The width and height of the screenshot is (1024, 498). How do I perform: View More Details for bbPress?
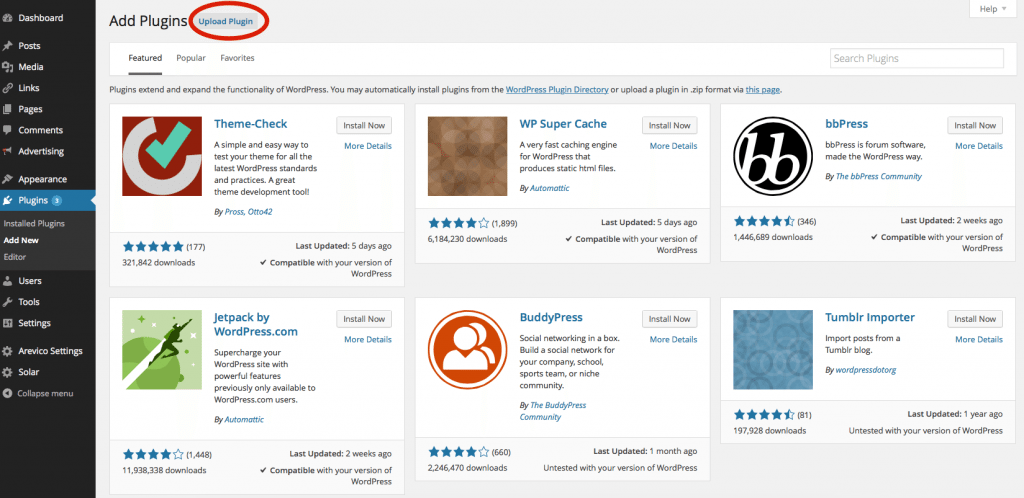point(979,146)
